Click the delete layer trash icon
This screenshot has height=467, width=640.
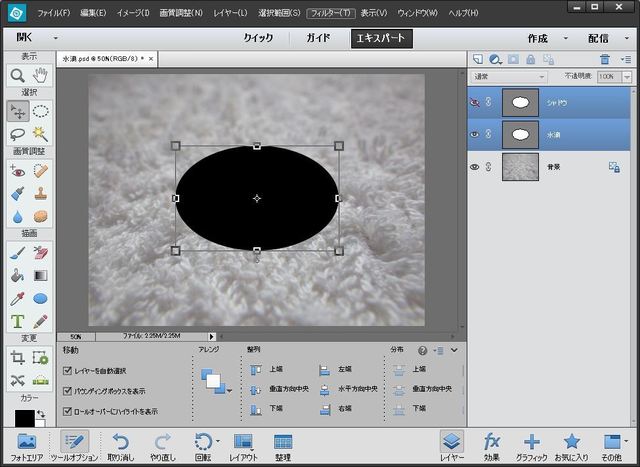coord(604,60)
